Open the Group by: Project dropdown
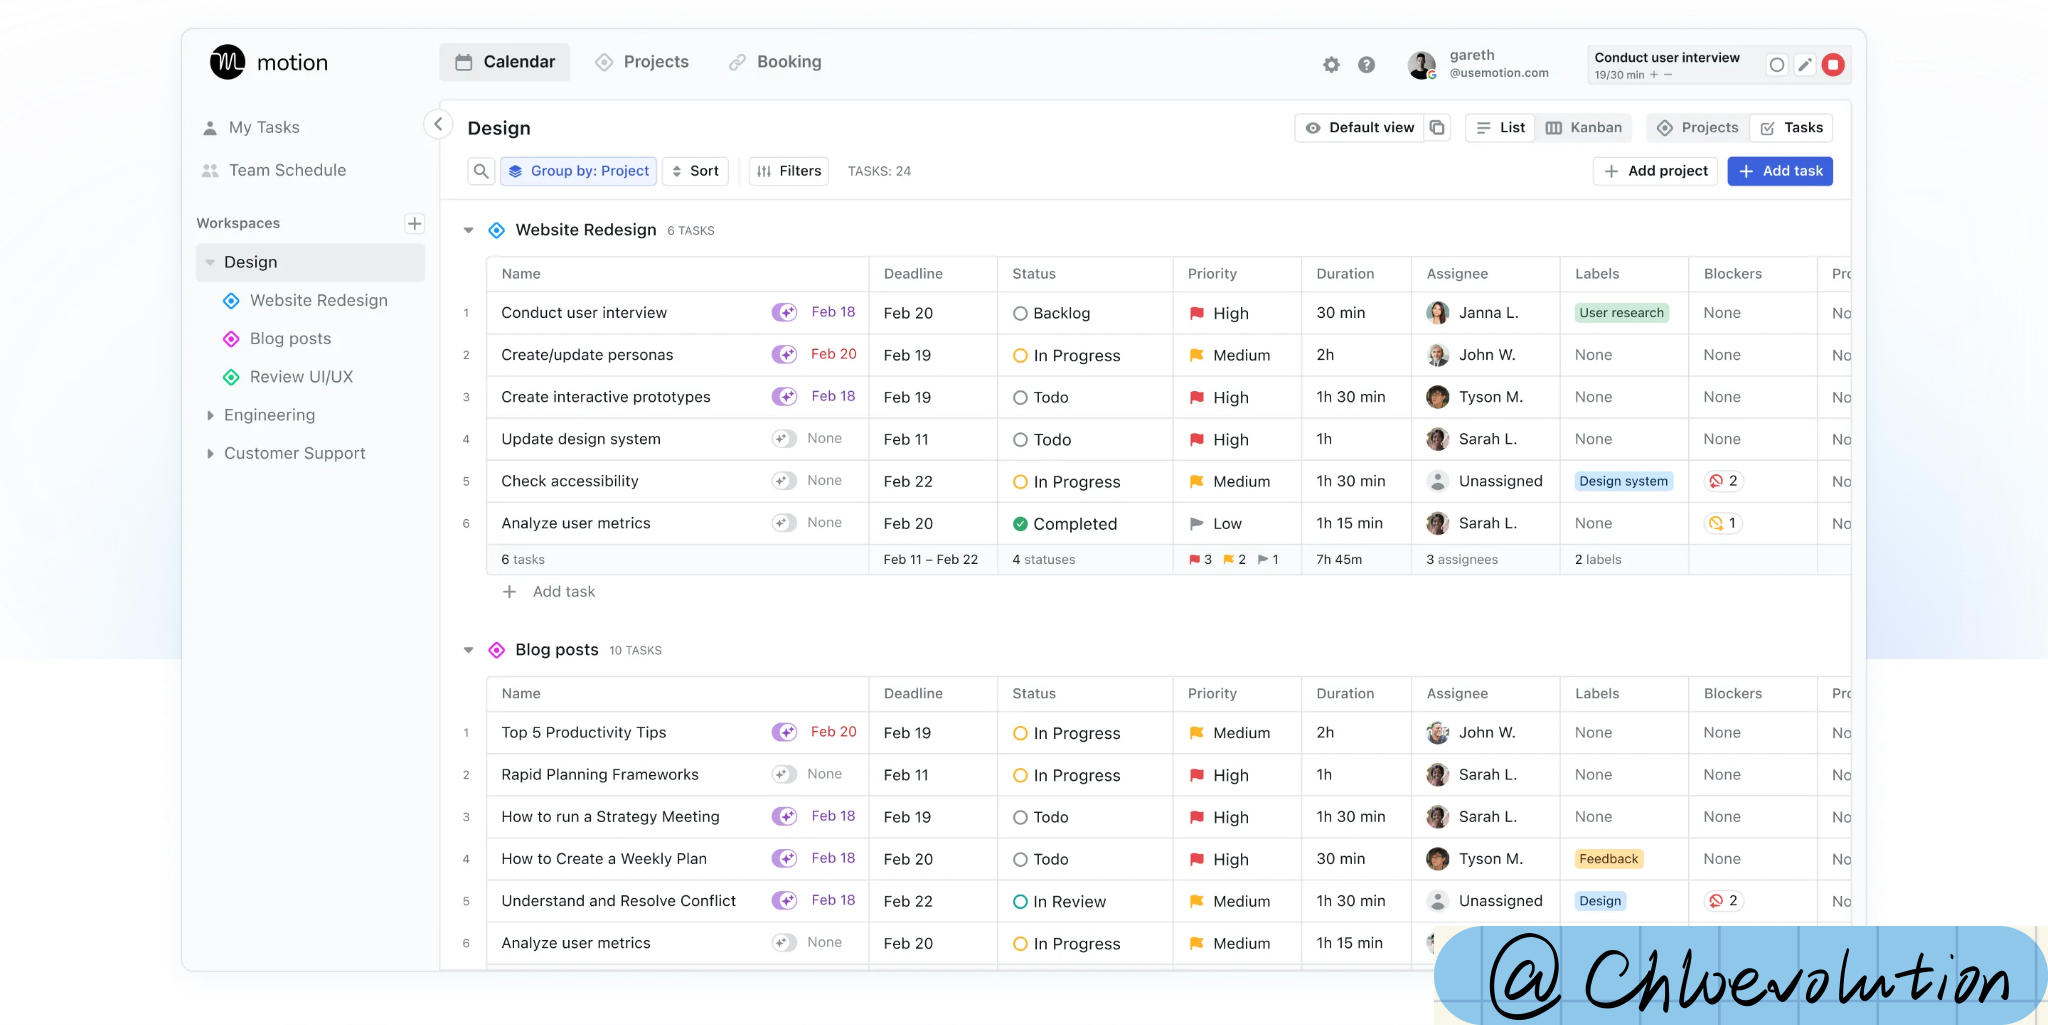The height and width of the screenshot is (1025, 2048). pyautogui.click(x=579, y=171)
